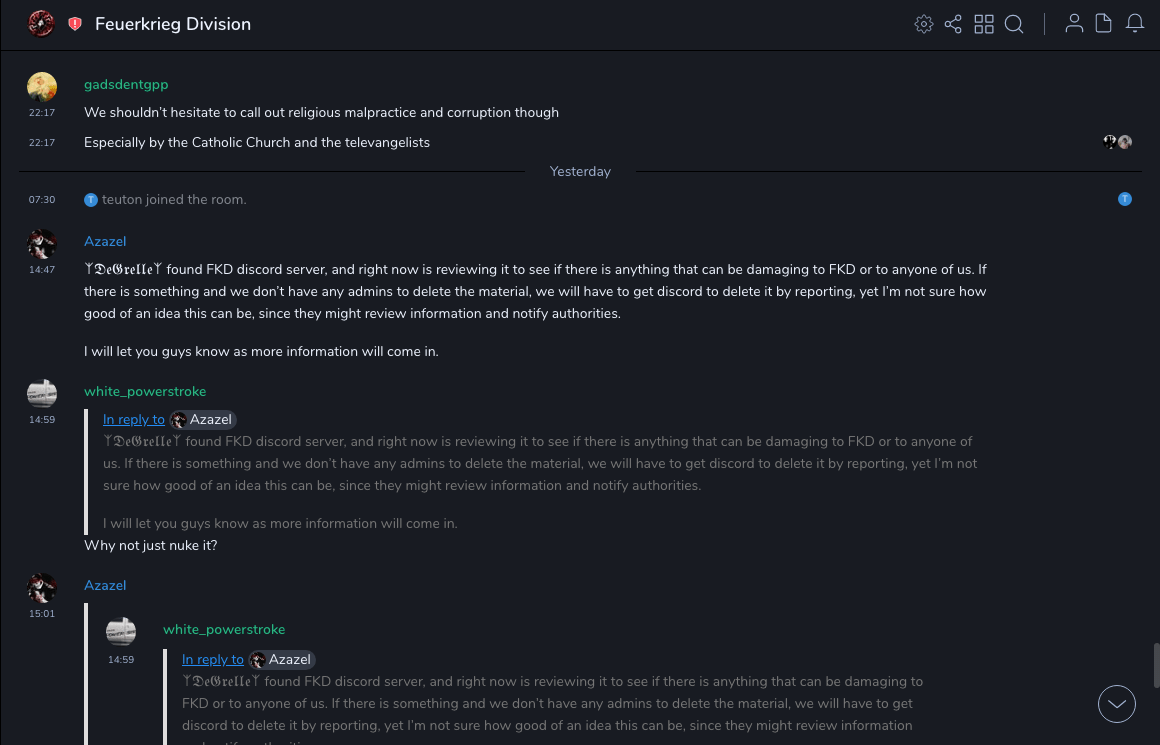Click white_powerstroke's username above the 14:59 reply
Screen dimensions: 1160x745
pyautogui.click(x=145, y=391)
